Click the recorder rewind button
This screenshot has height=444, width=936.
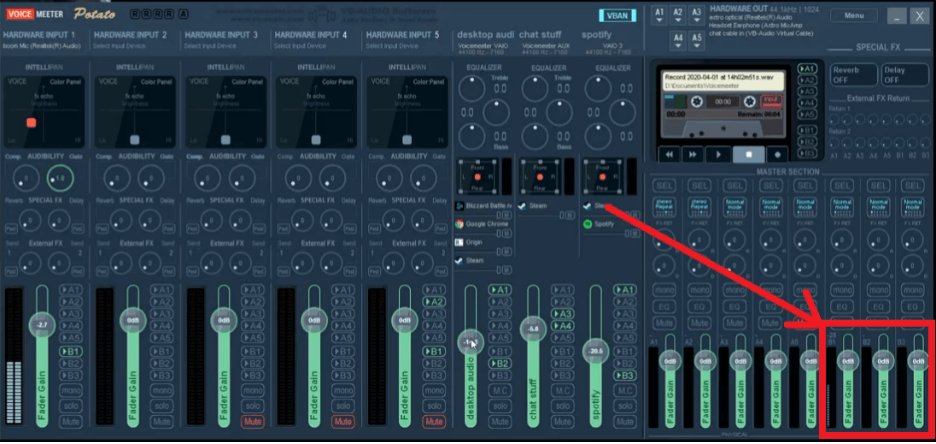(x=669, y=154)
